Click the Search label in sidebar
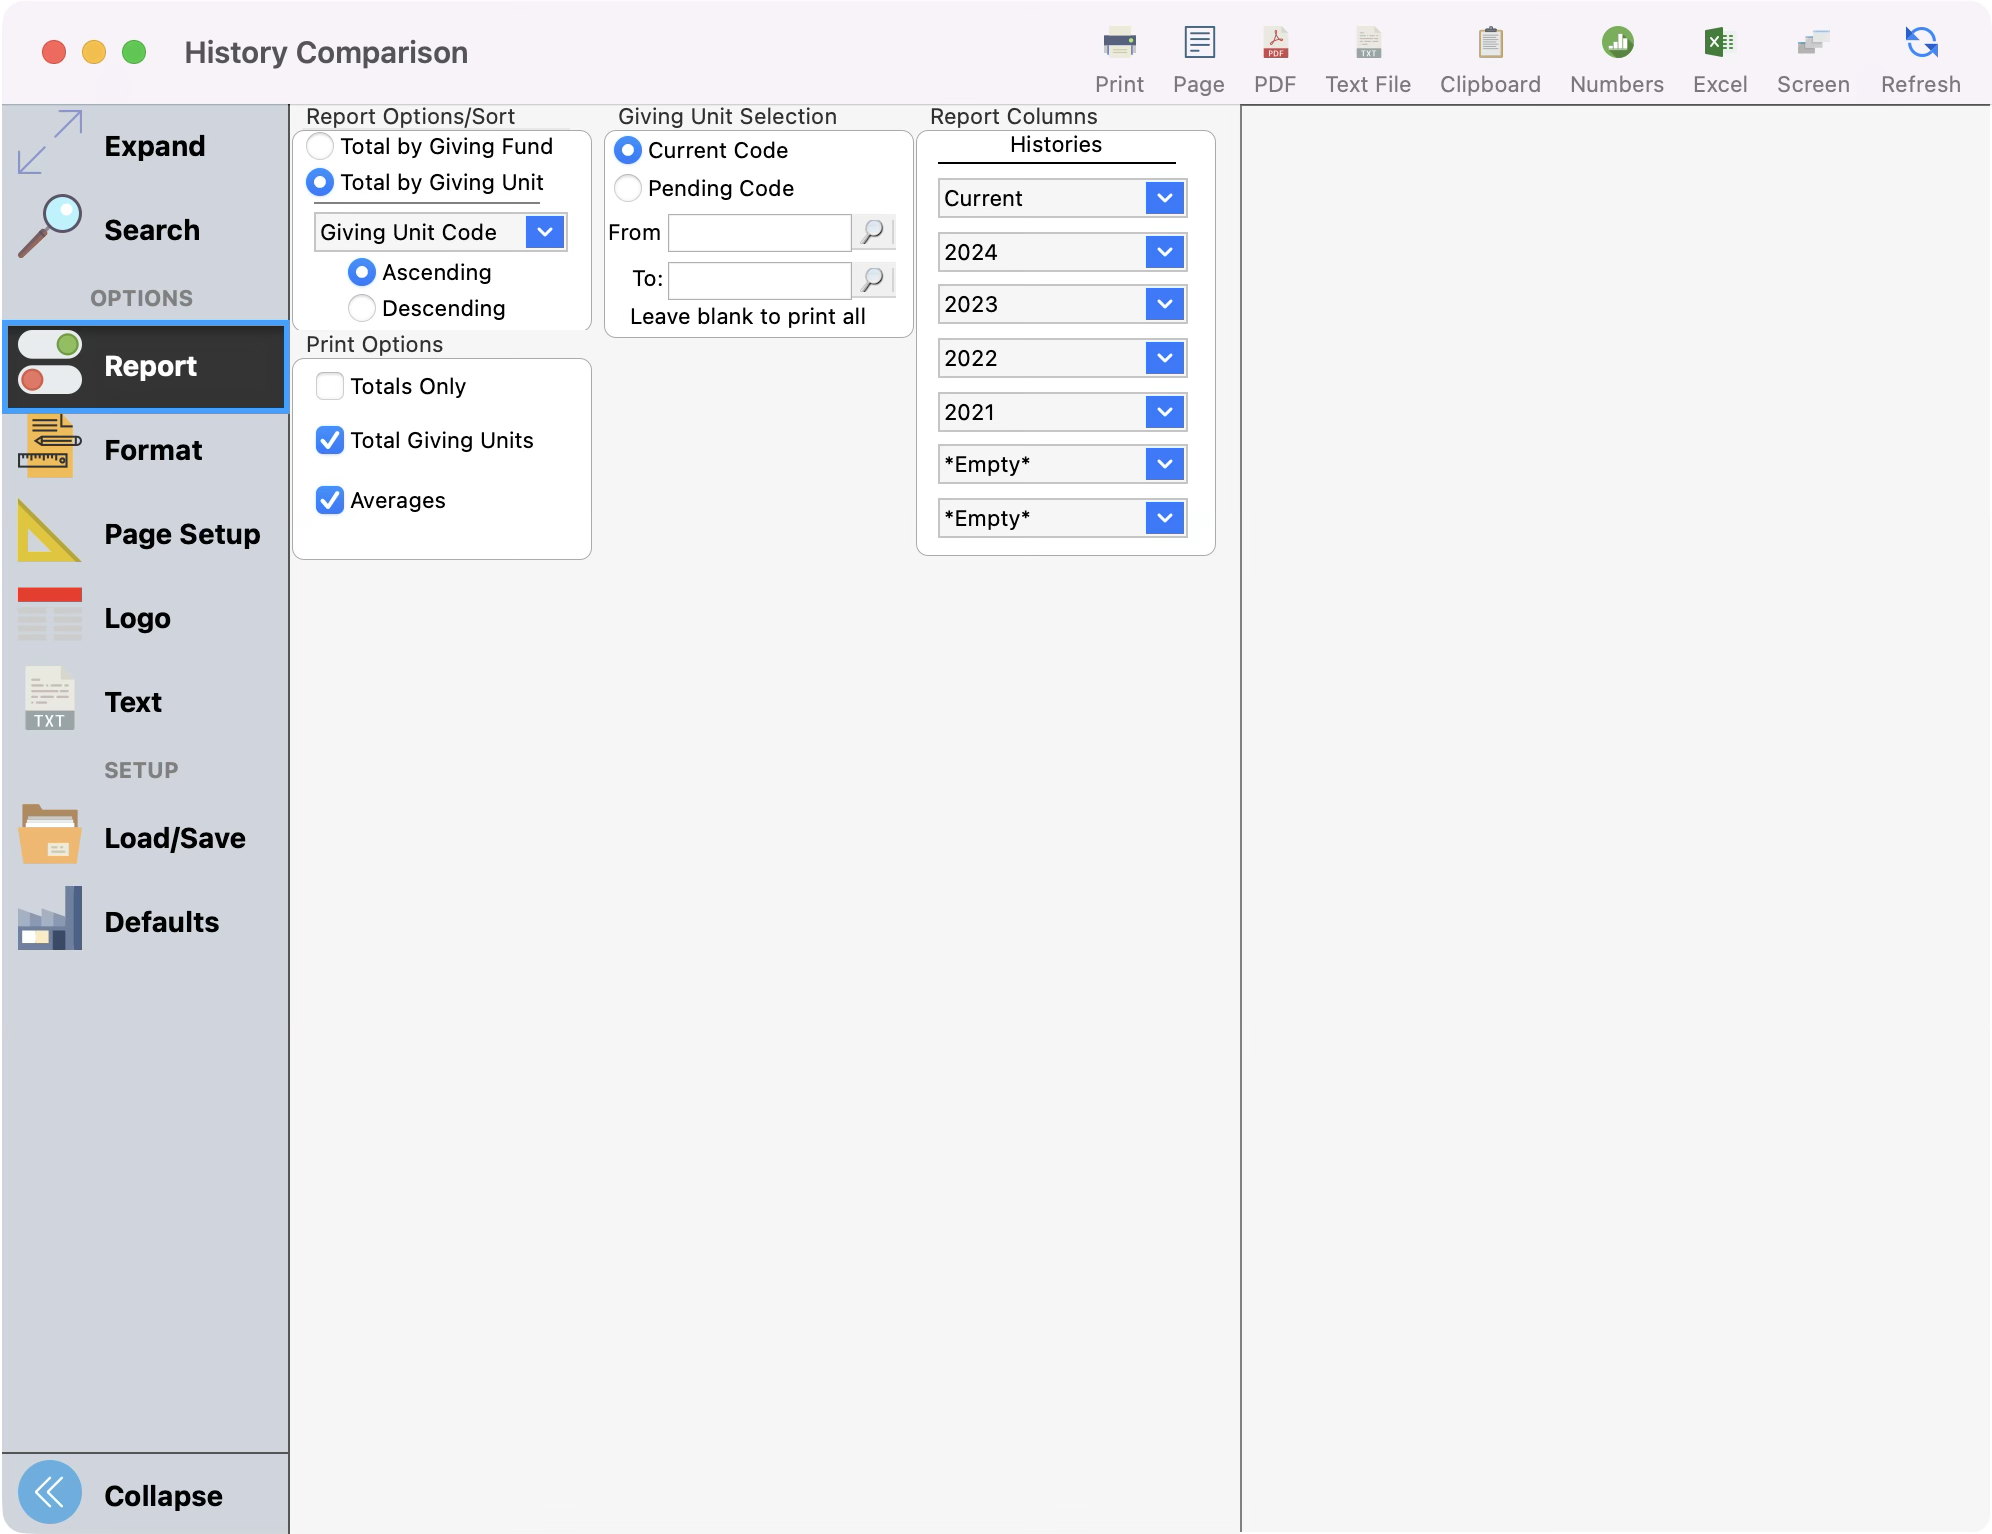Viewport: 1992px width, 1534px height. pyautogui.click(x=152, y=230)
